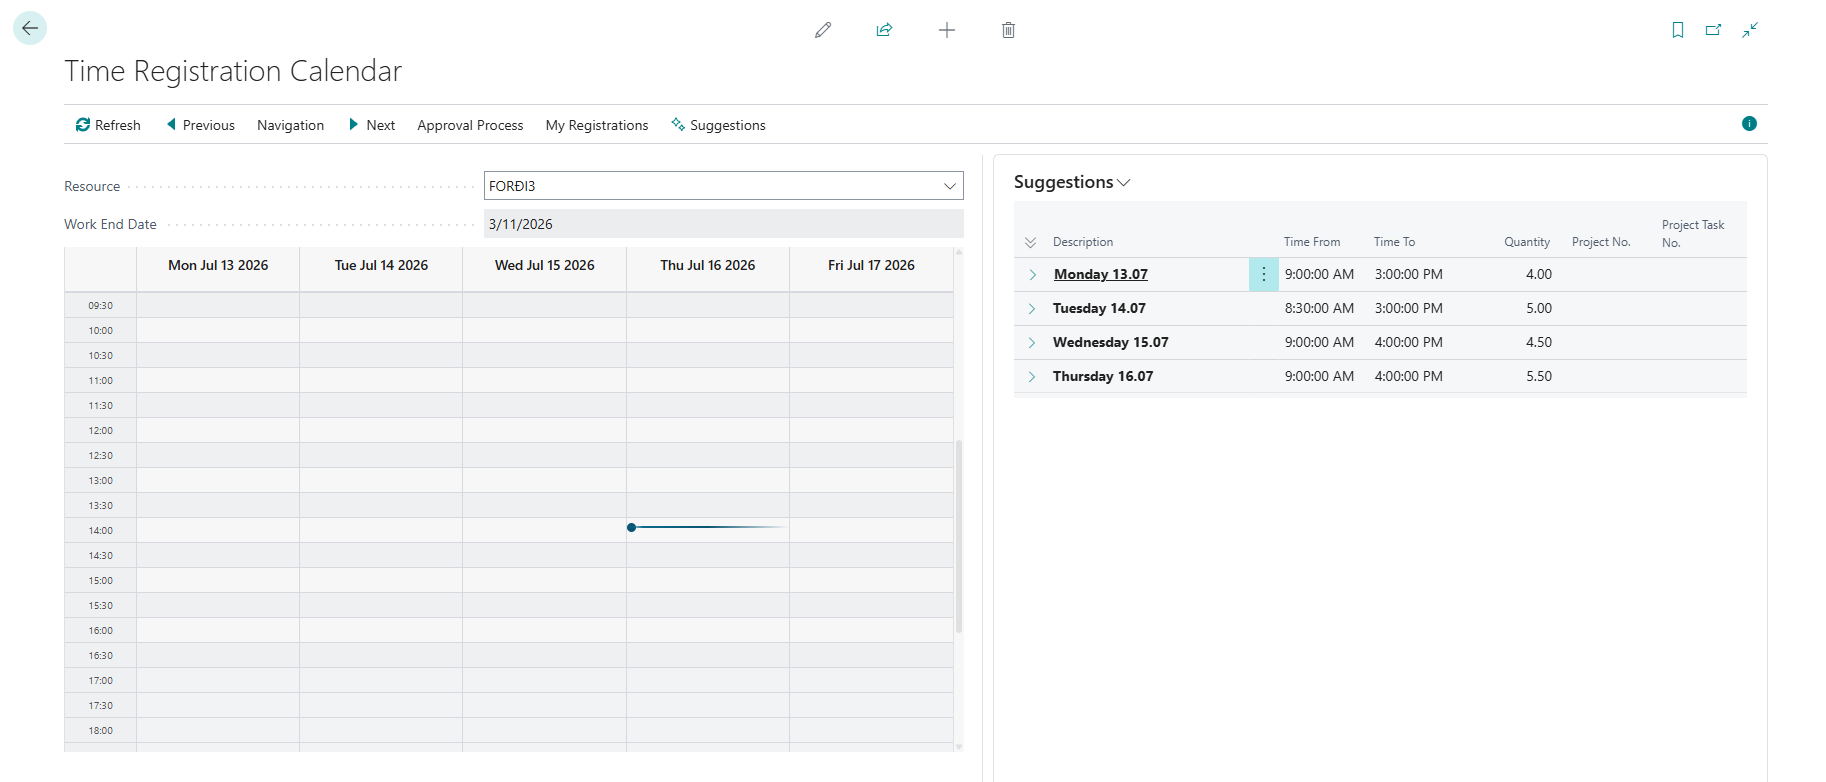Collapse the Suggestions panel header

click(x=1072, y=182)
